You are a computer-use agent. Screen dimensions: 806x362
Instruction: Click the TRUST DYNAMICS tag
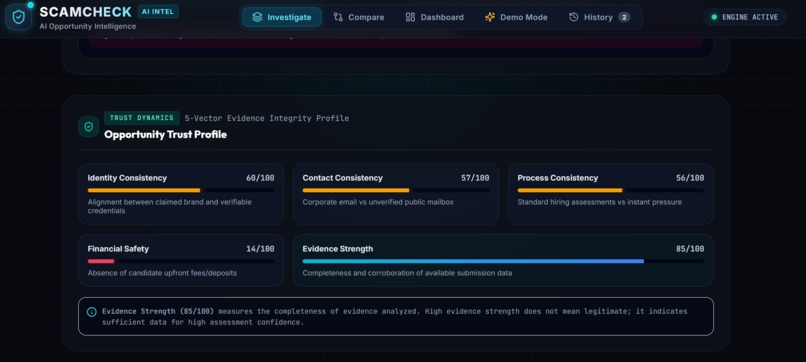coord(142,118)
